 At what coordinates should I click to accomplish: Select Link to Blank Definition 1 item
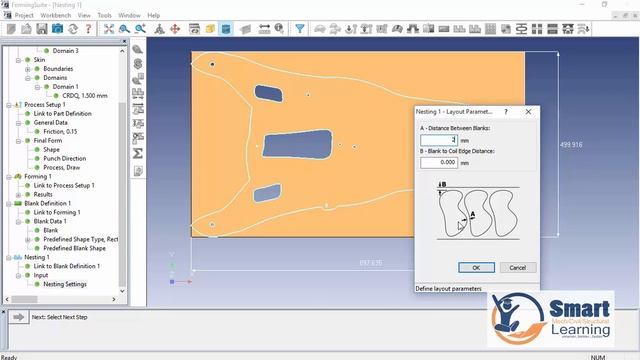tap(67, 266)
